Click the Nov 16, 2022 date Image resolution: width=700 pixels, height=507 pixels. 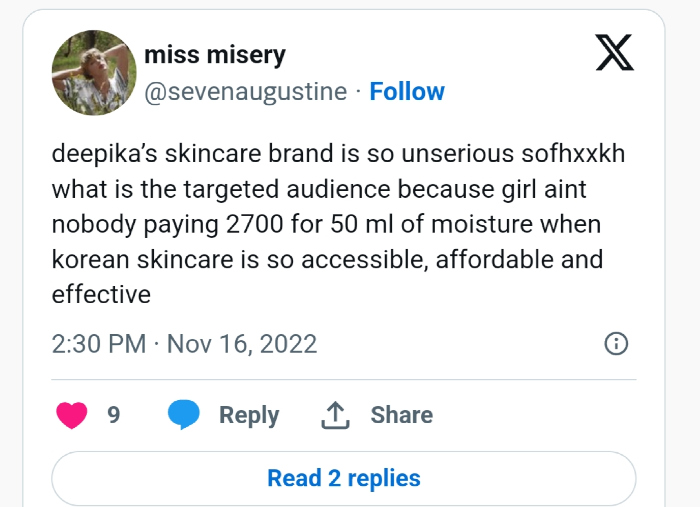(x=241, y=345)
